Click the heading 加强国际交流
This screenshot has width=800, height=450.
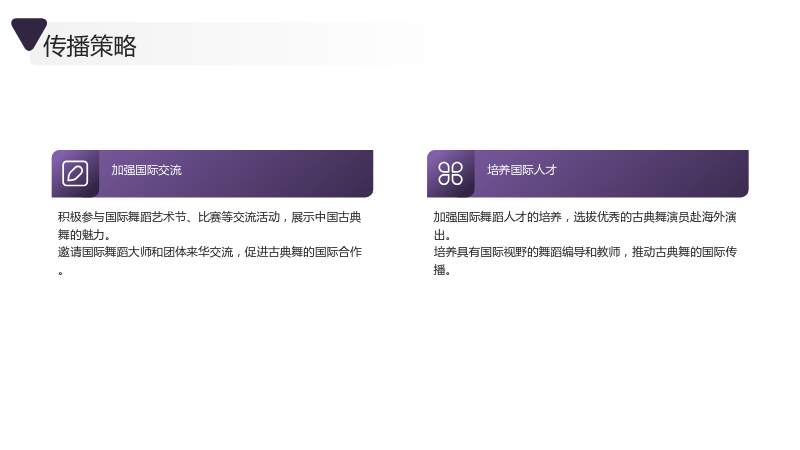click(x=146, y=170)
